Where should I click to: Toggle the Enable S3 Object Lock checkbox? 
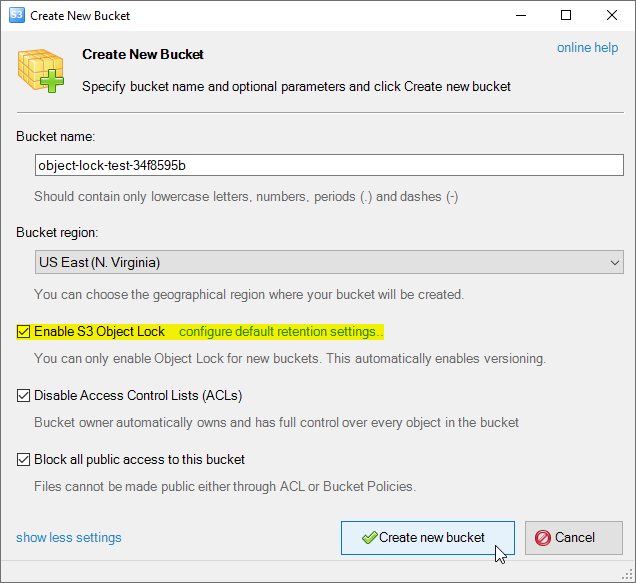click(x=23, y=331)
